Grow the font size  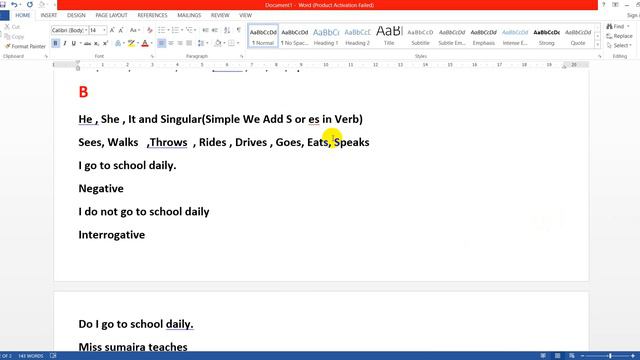(x=112, y=30)
